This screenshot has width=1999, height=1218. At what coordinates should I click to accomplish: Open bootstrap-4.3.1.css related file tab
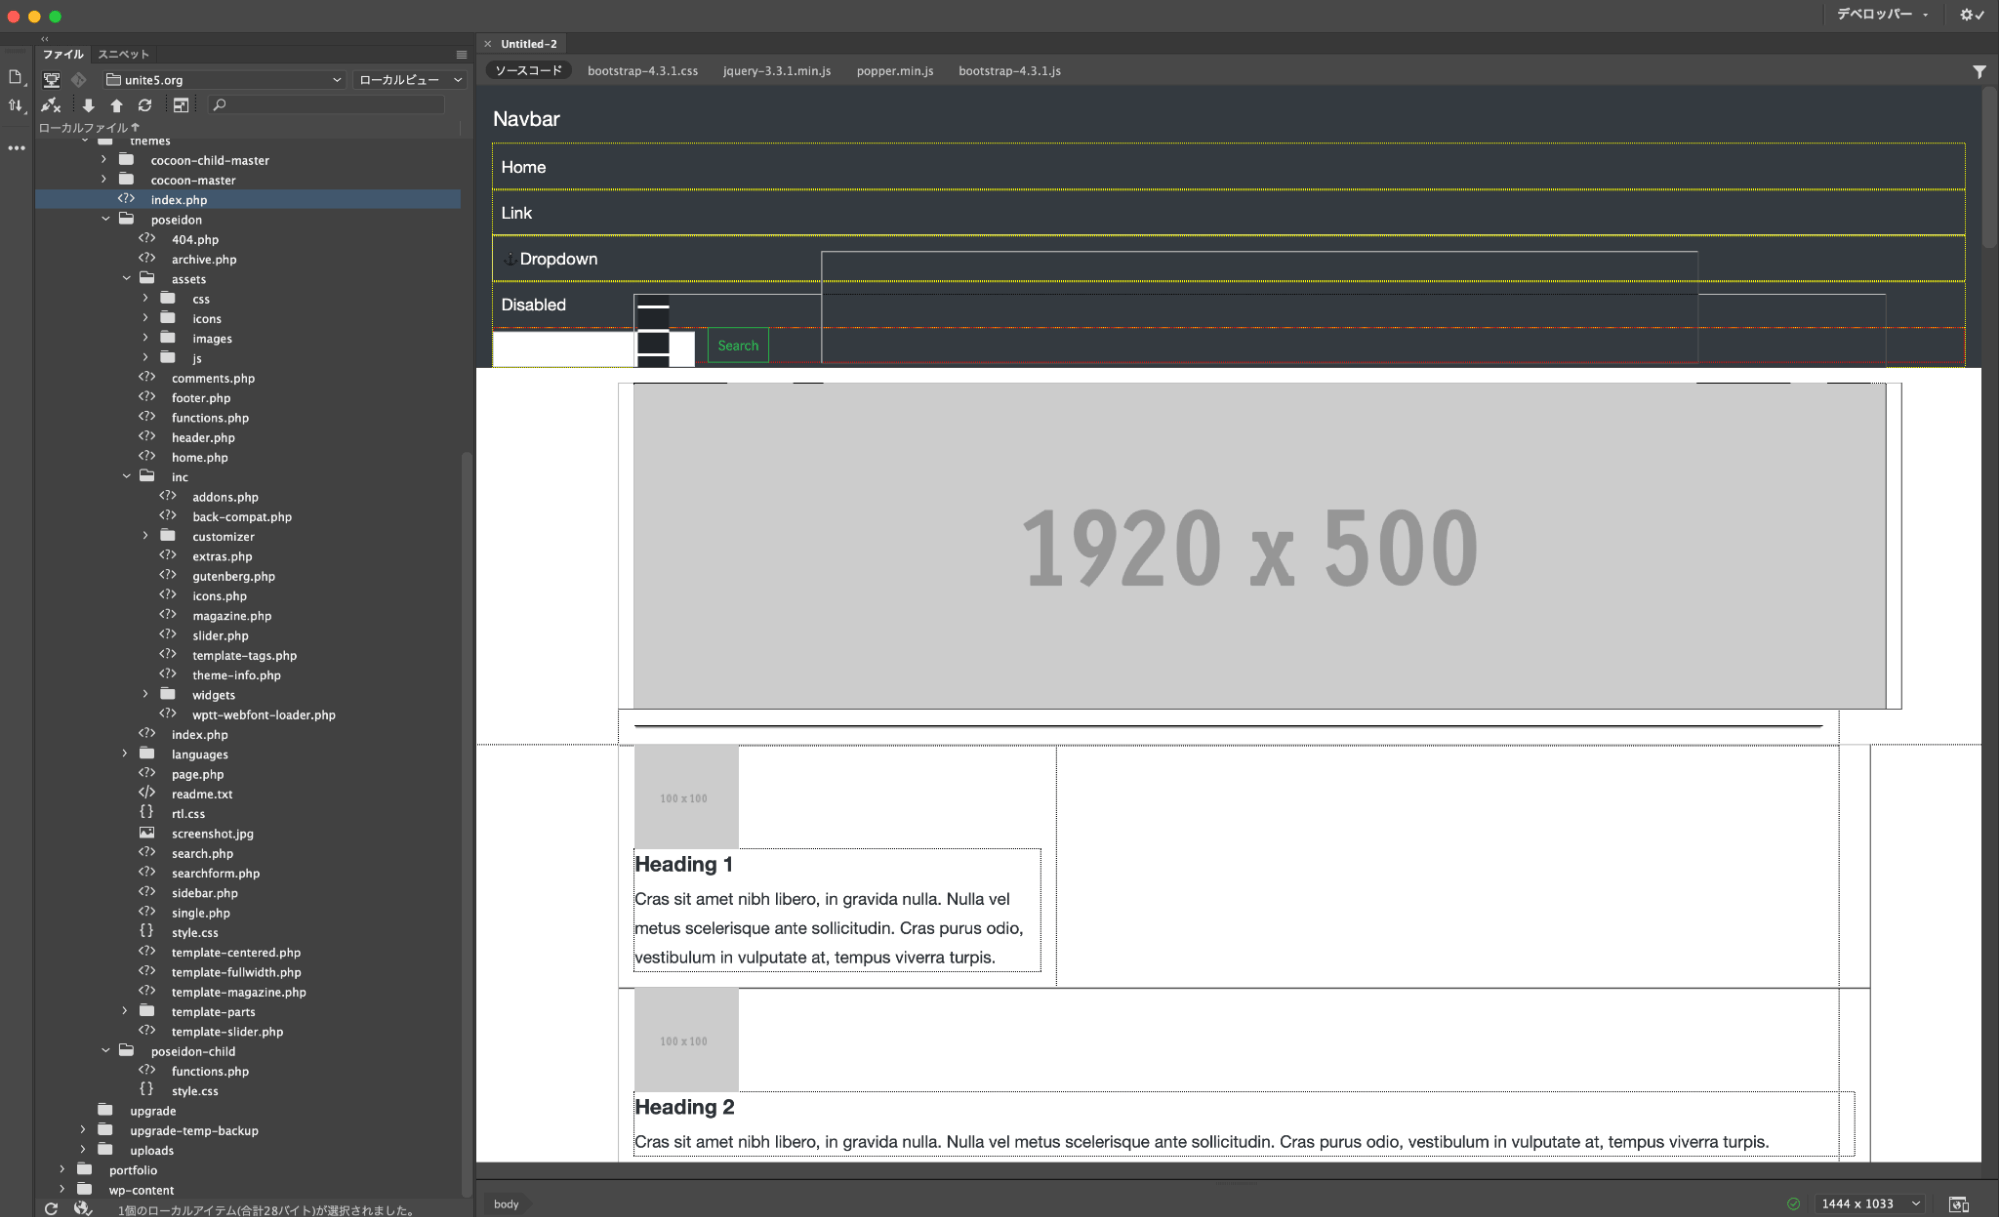(642, 71)
